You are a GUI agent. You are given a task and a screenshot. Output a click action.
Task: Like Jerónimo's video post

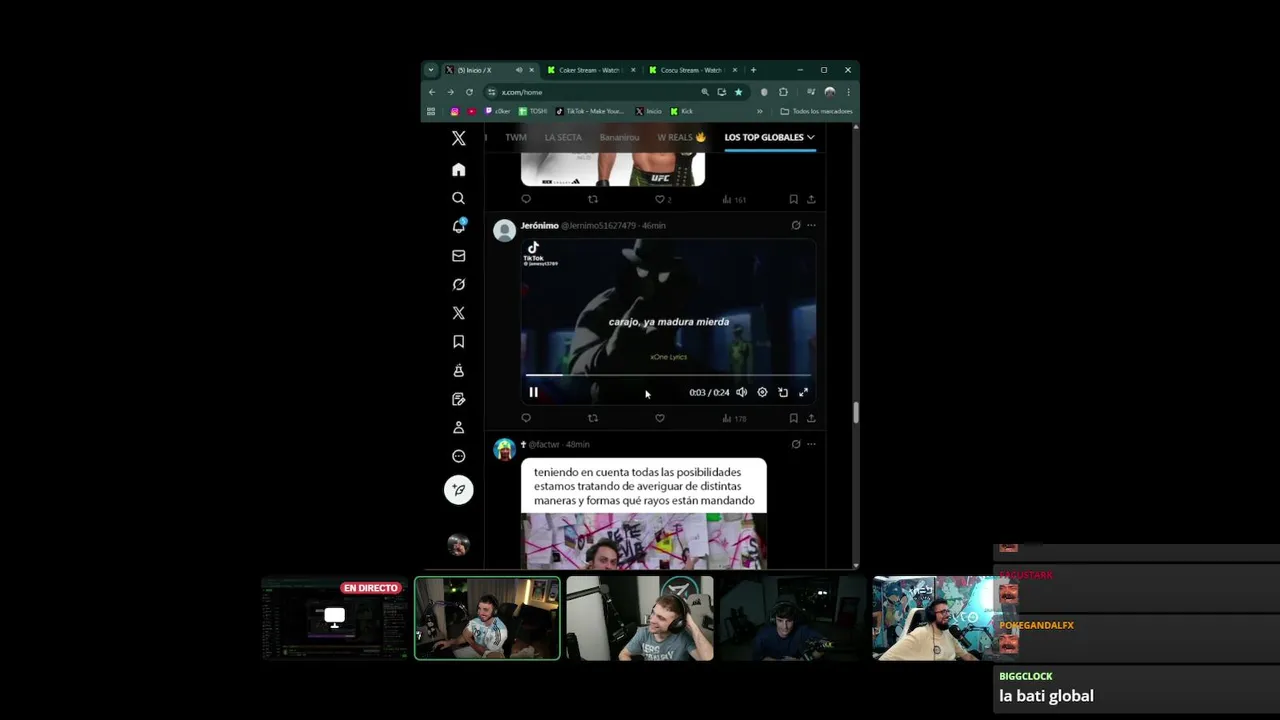click(x=660, y=418)
